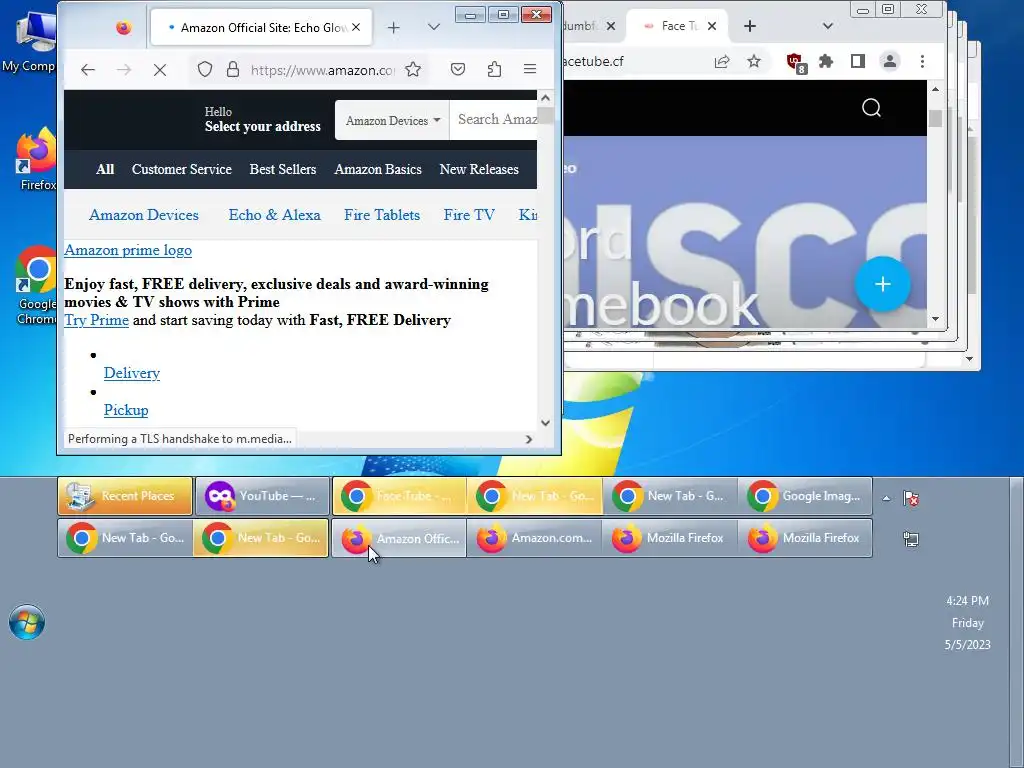
Task: Click the Chrome share page icon
Action: (722, 61)
